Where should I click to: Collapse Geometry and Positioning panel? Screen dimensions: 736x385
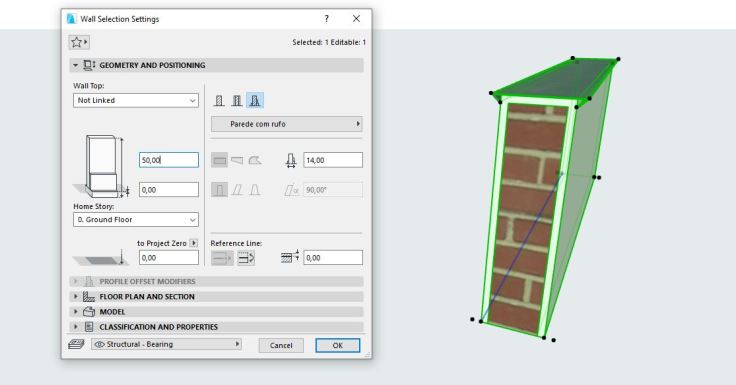(x=76, y=65)
